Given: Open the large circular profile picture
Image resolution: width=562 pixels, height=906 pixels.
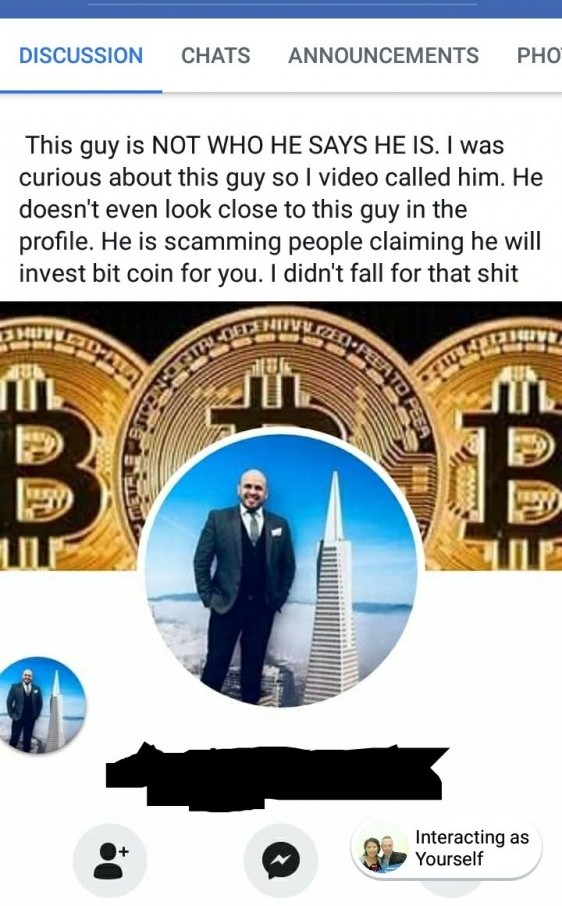Looking at the screenshot, I should tap(281, 567).
